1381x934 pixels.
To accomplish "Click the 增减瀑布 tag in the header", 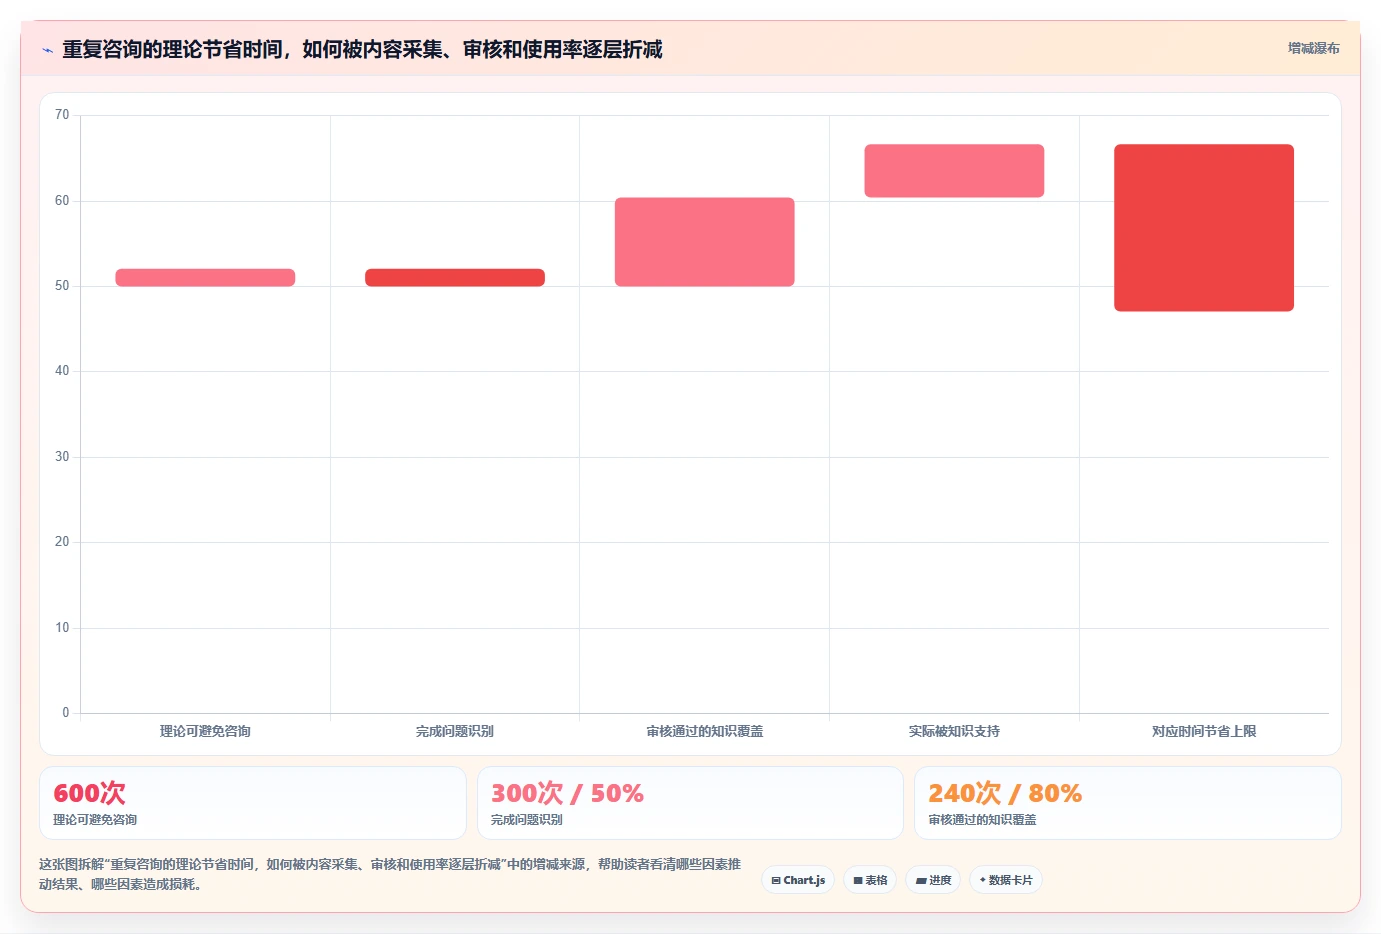I will pyautogui.click(x=1313, y=48).
